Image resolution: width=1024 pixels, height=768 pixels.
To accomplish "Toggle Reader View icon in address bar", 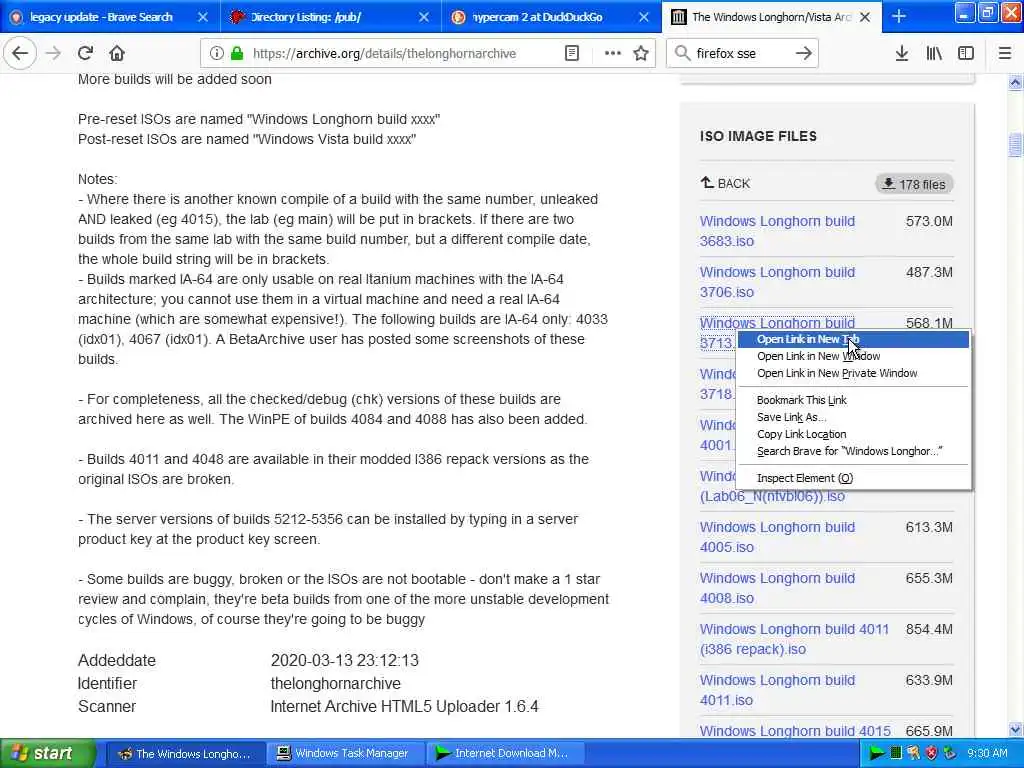I will pyautogui.click(x=571, y=54).
